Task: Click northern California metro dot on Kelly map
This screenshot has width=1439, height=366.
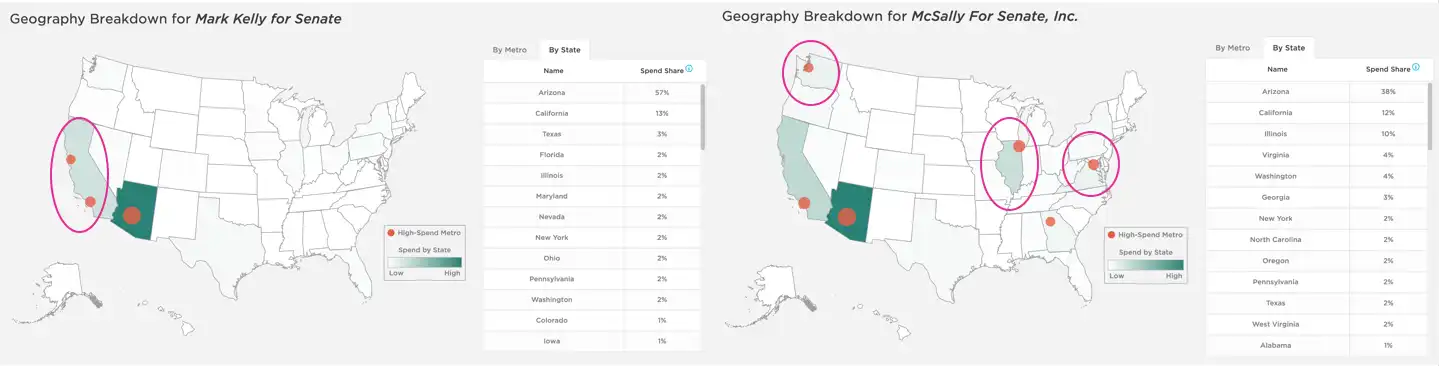Action: coord(71,159)
